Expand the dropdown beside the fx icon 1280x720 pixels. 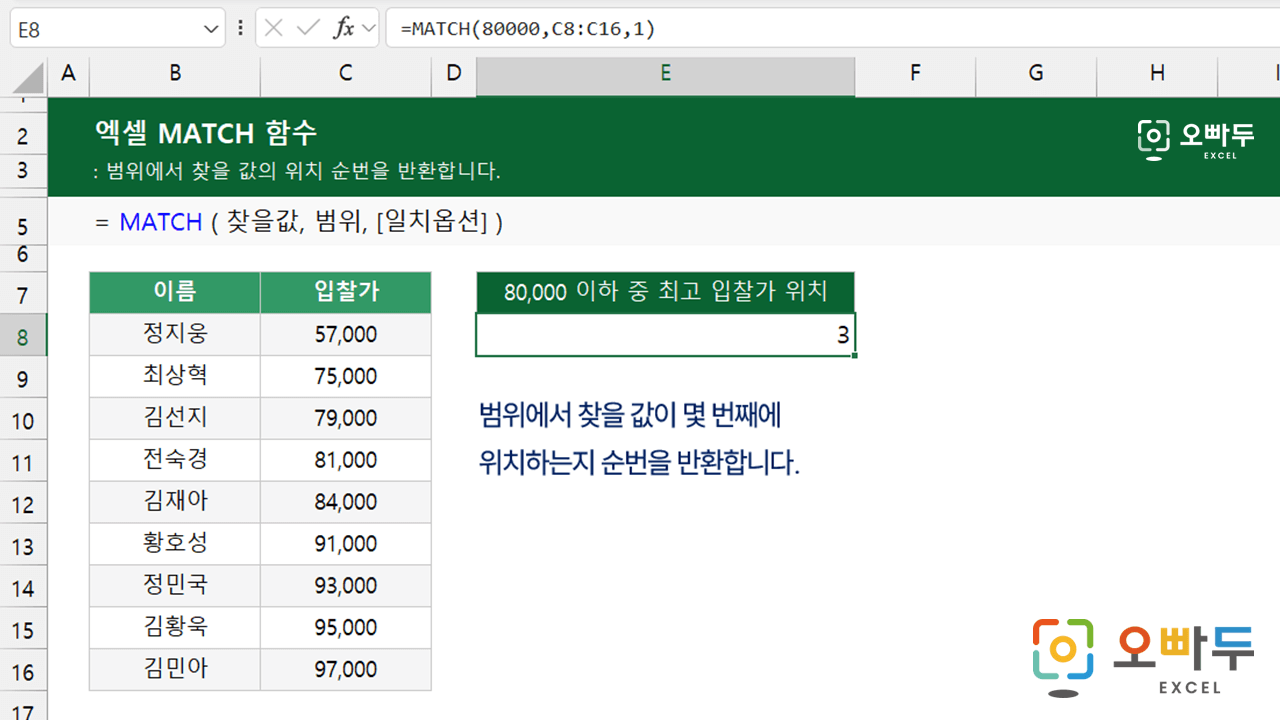click(x=368, y=29)
